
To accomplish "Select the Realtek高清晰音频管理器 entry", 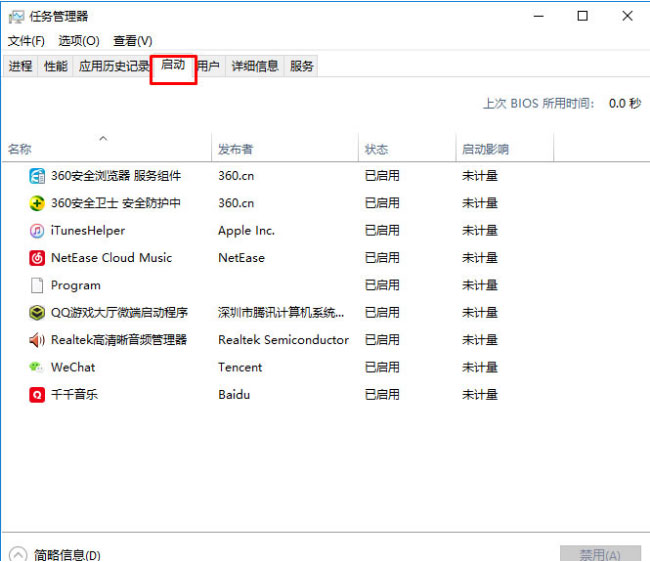I will (119, 340).
